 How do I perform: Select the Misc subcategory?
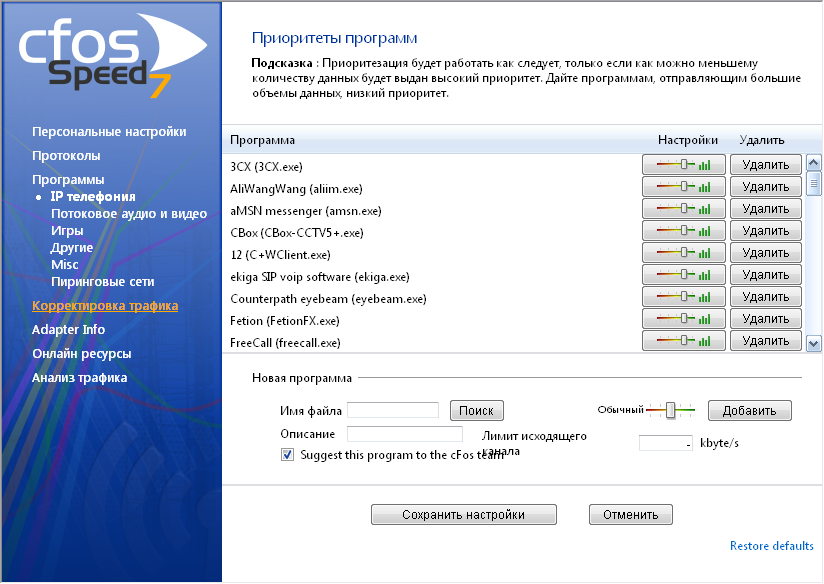[65, 264]
